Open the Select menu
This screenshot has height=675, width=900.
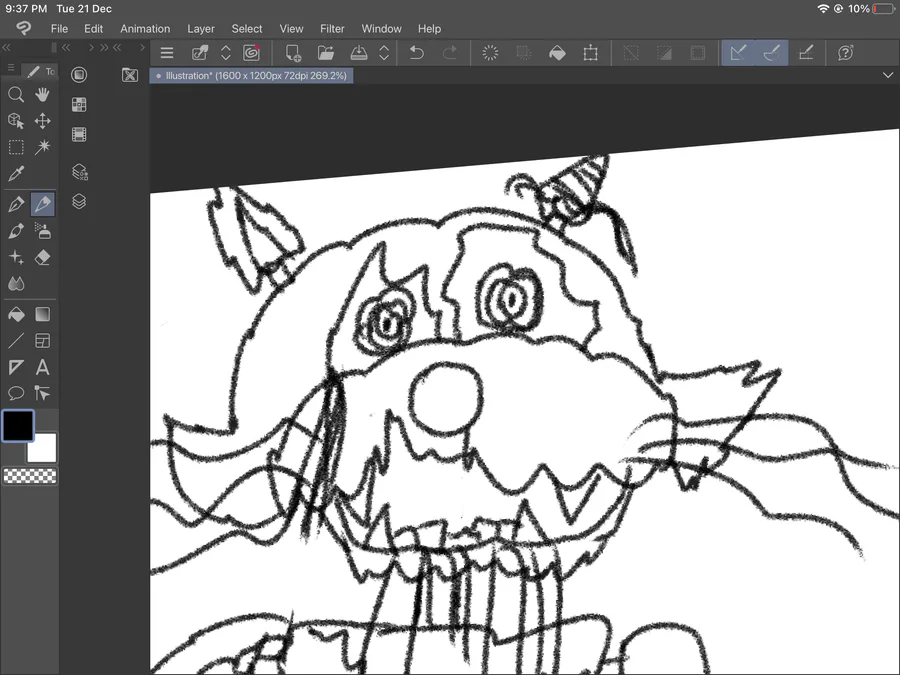247,29
